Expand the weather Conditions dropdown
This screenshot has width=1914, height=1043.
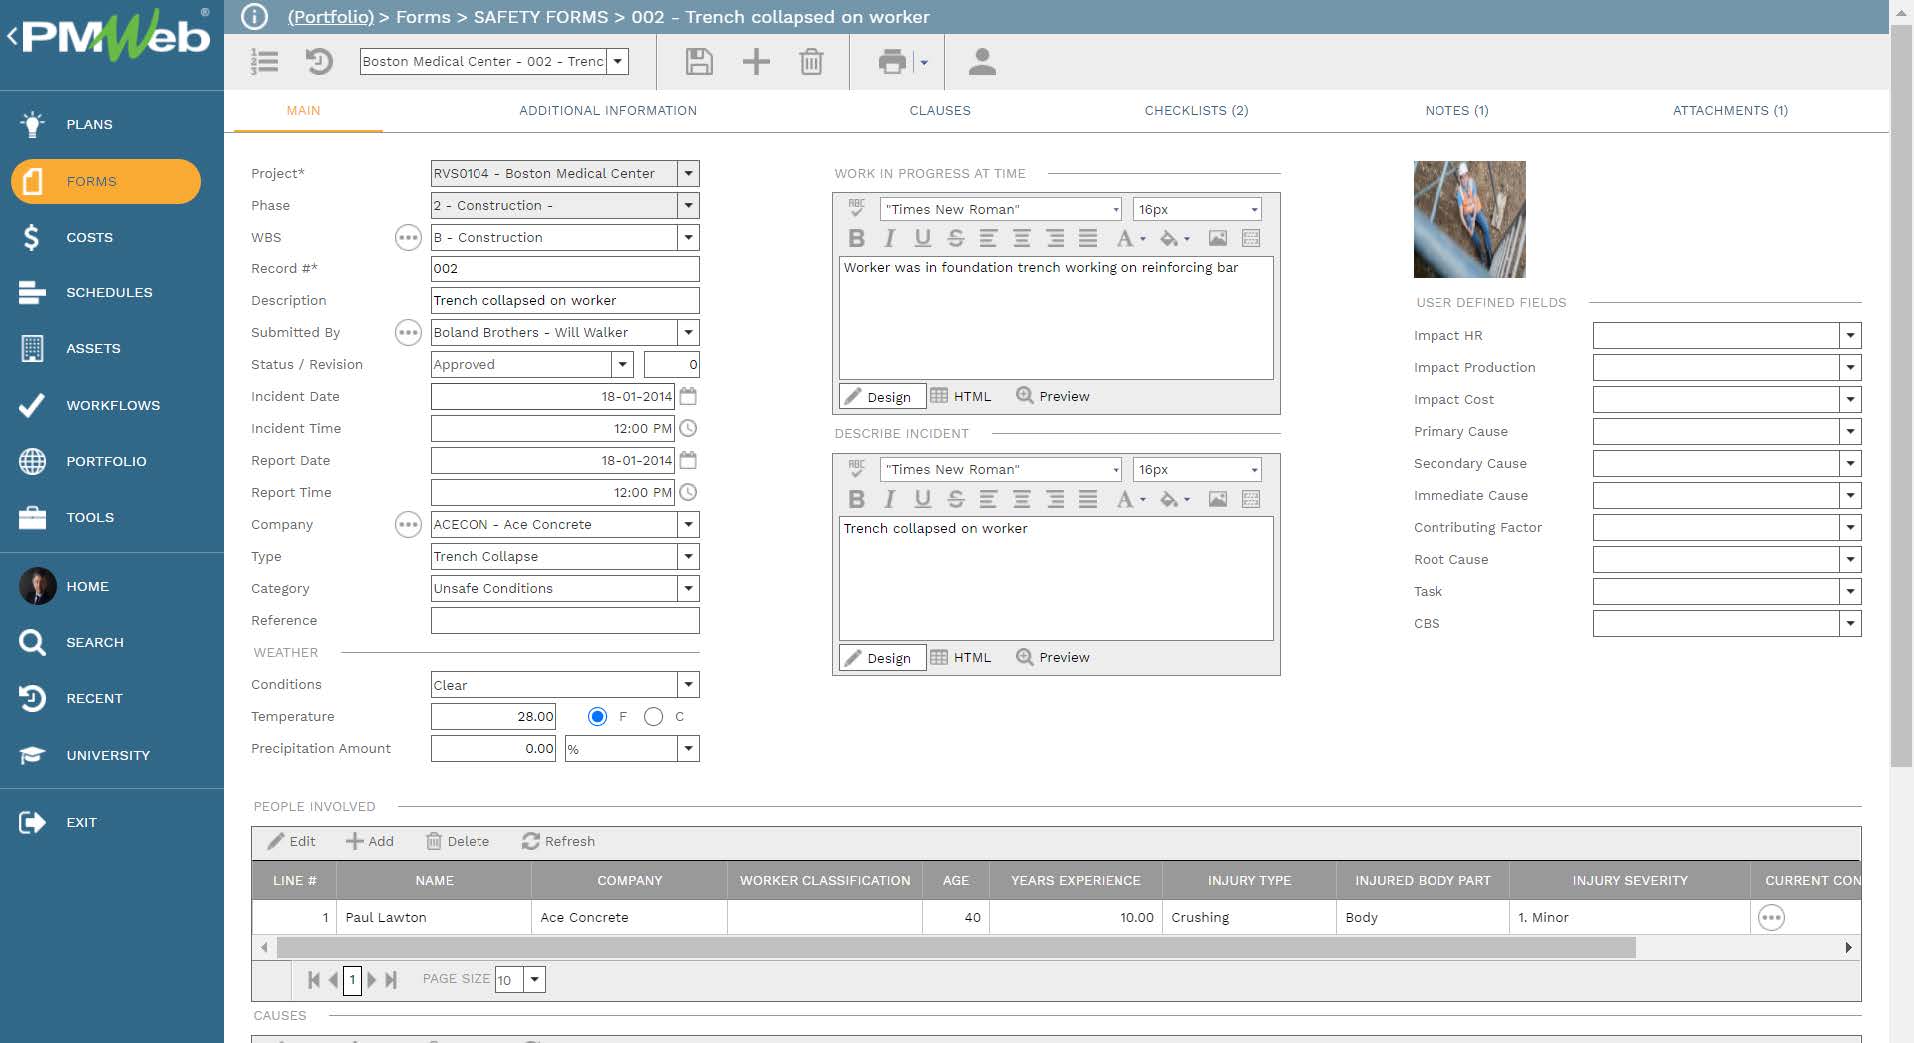[x=688, y=685]
